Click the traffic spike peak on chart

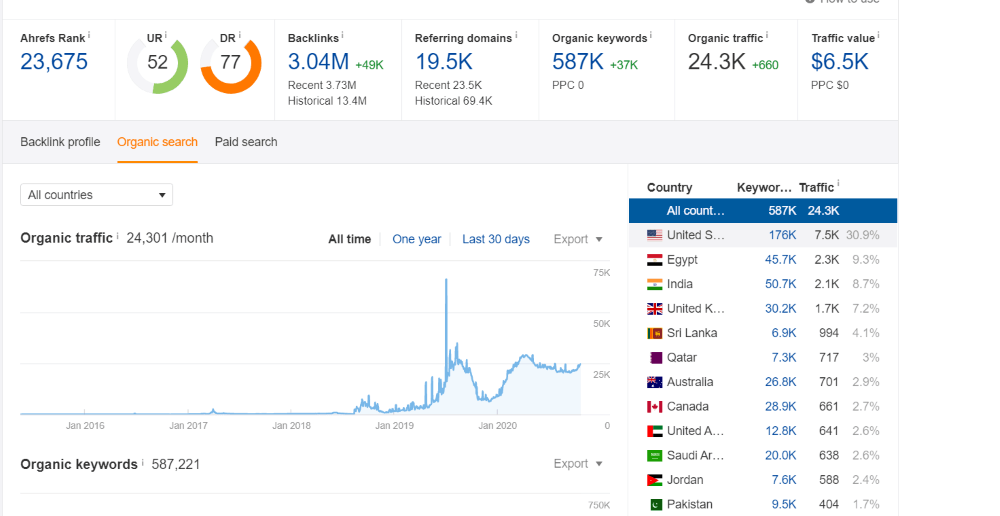click(446, 281)
